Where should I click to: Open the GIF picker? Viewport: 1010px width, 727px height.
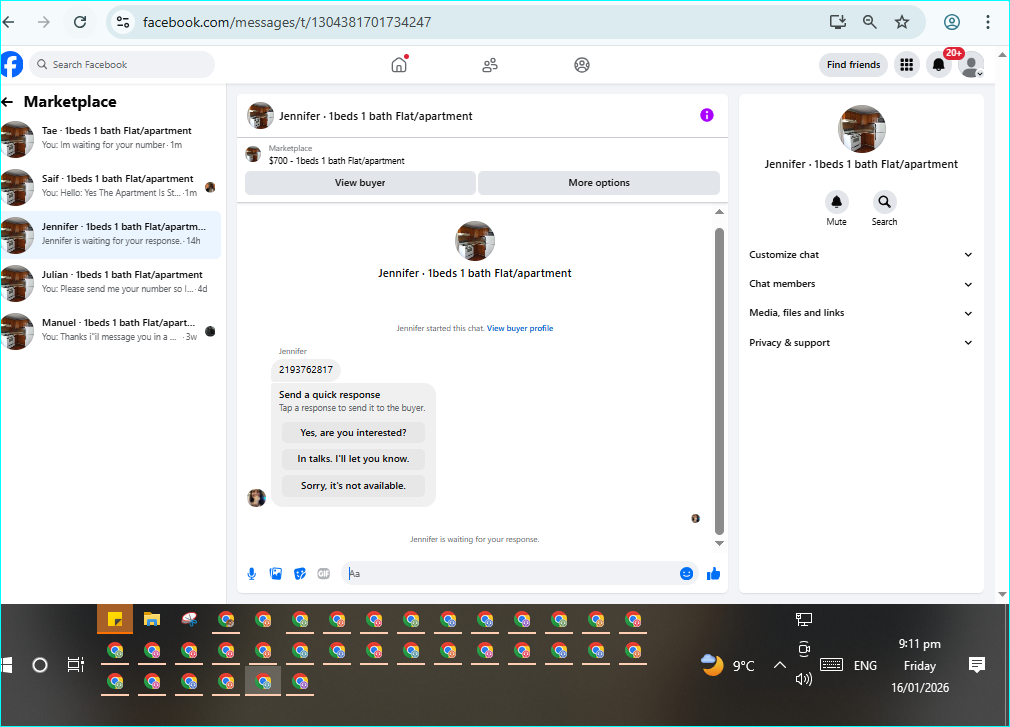323,574
